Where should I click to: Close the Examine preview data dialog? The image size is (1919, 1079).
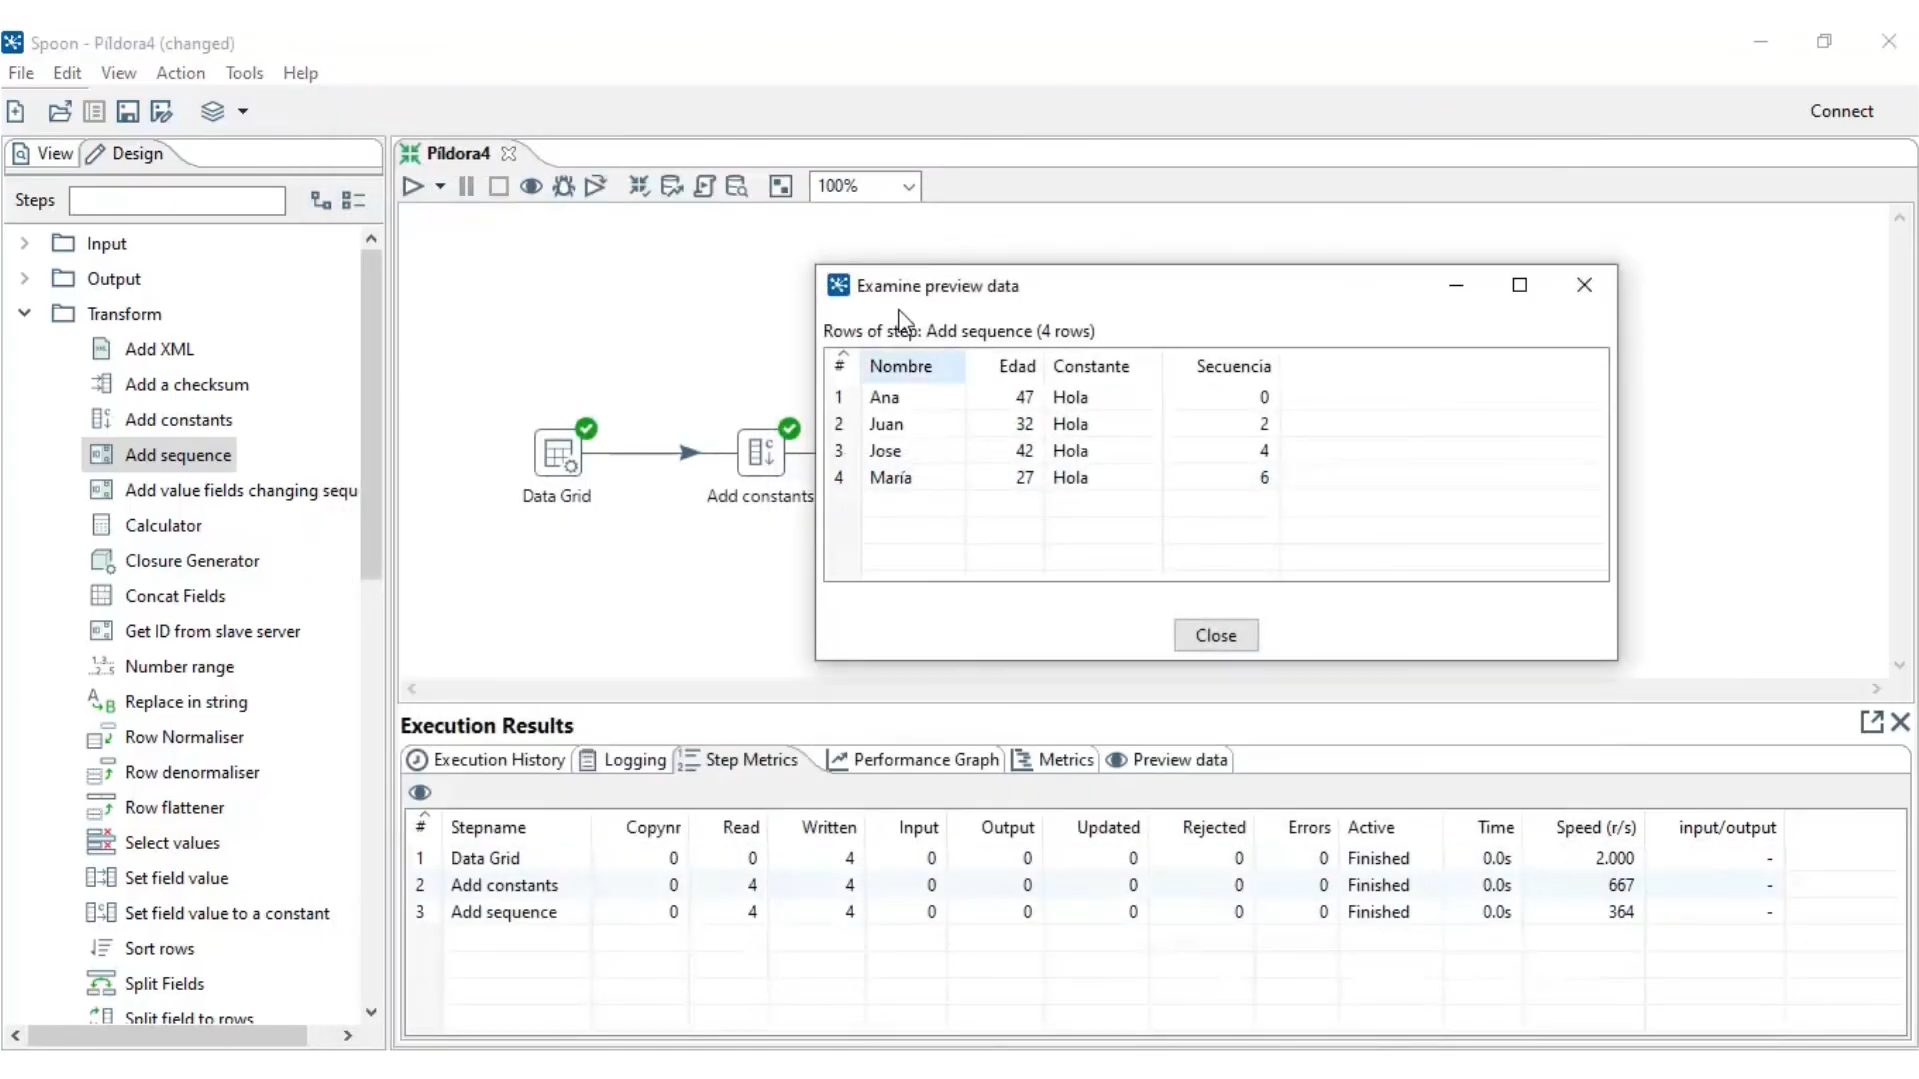coord(1584,285)
